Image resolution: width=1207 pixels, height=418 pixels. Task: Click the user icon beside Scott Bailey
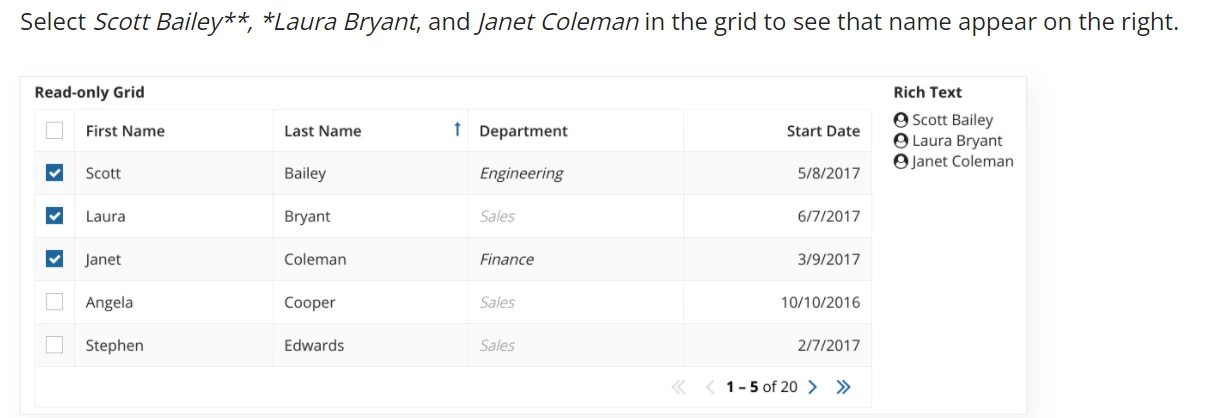pos(901,120)
